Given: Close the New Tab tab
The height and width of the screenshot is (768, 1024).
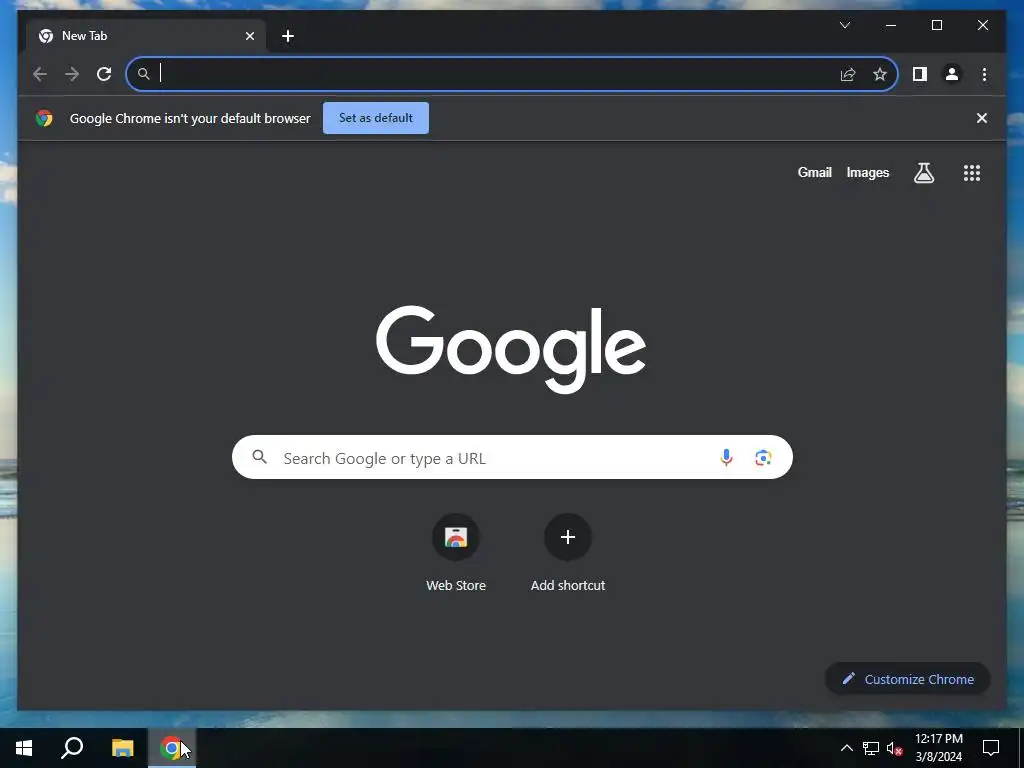Looking at the screenshot, I should 249,36.
